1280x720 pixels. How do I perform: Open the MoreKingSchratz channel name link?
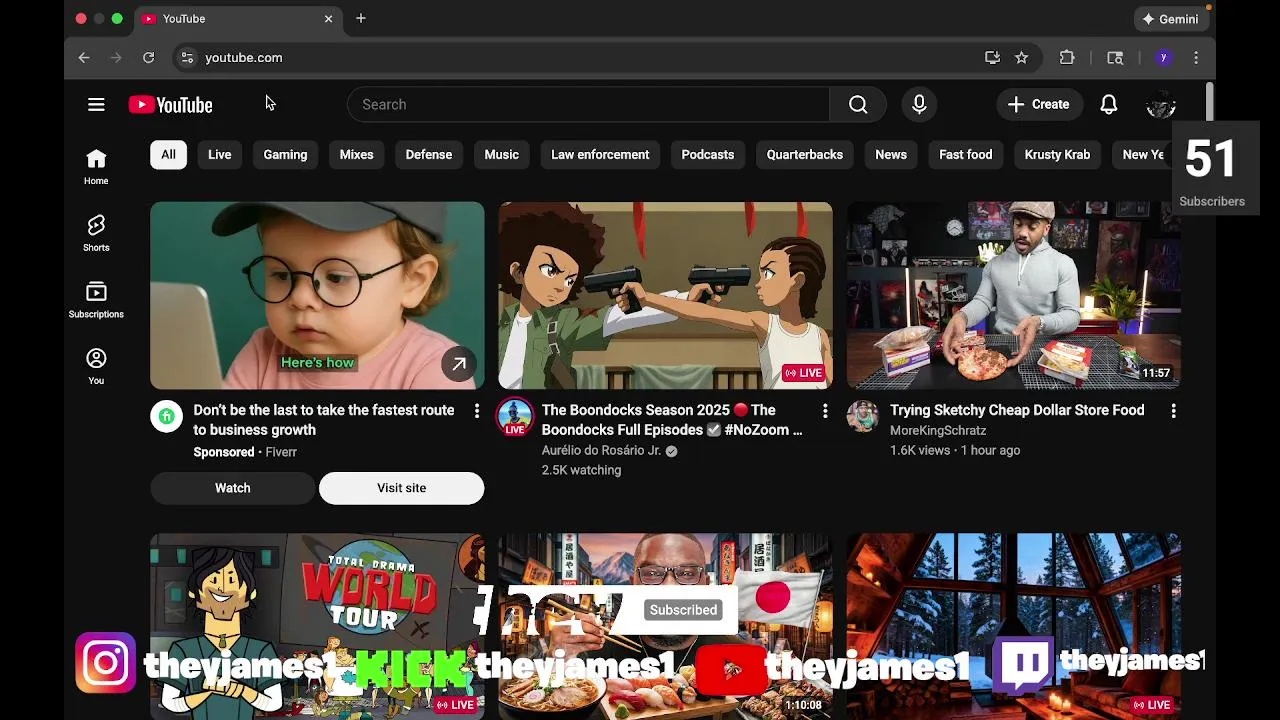click(938, 431)
